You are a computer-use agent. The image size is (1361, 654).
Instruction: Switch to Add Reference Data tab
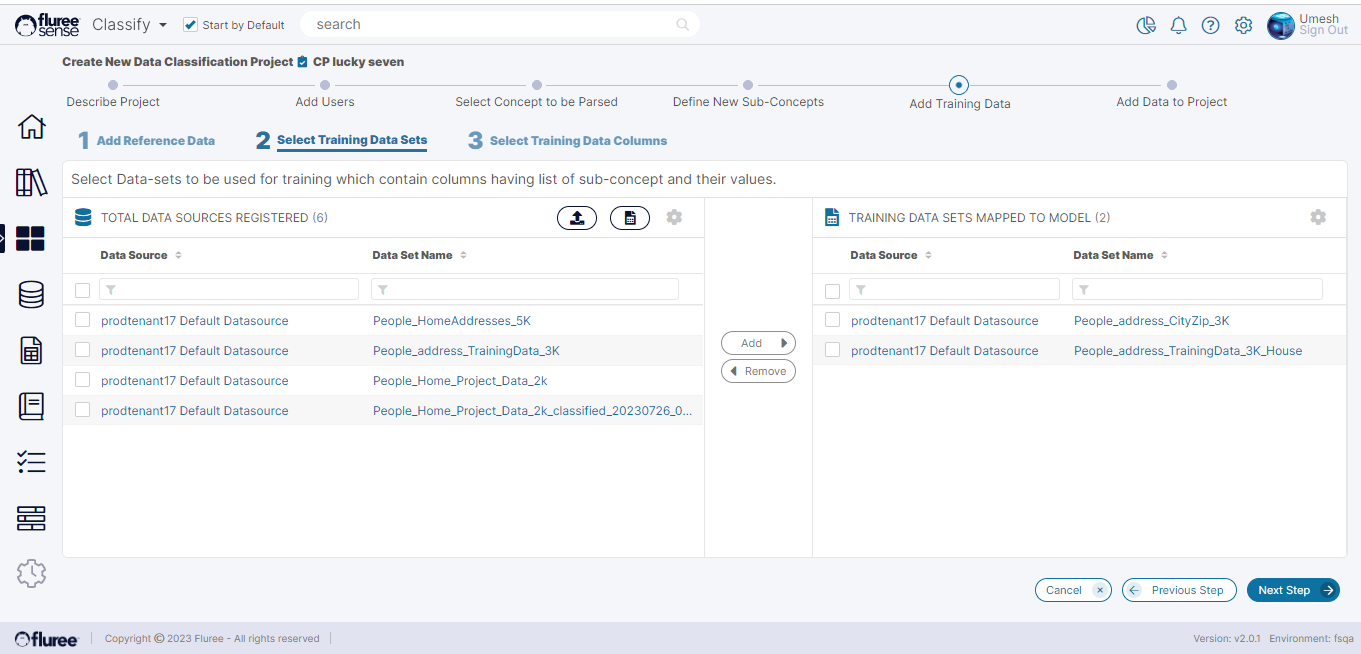(x=155, y=141)
